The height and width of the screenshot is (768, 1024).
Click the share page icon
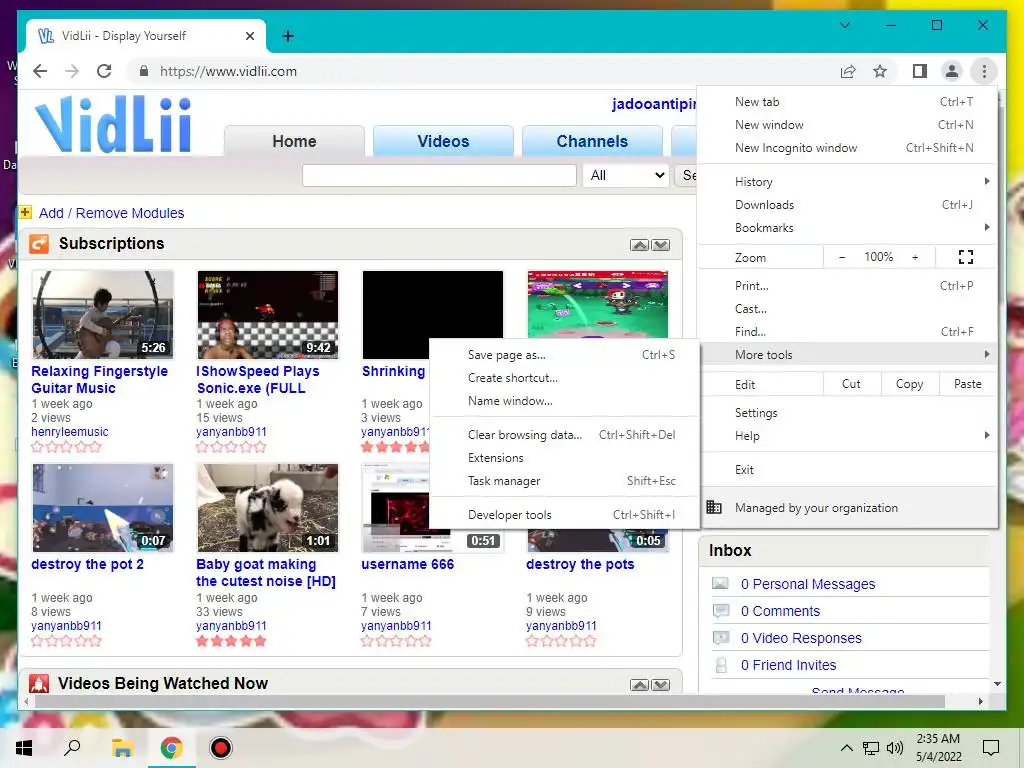pyautogui.click(x=848, y=71)
